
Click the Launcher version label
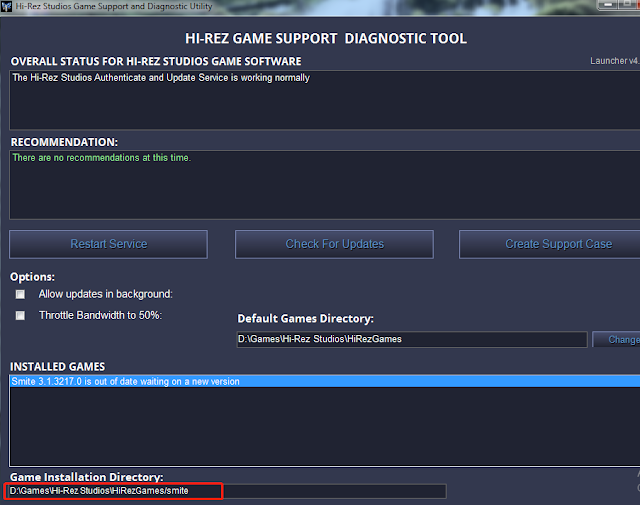[615, 61]
